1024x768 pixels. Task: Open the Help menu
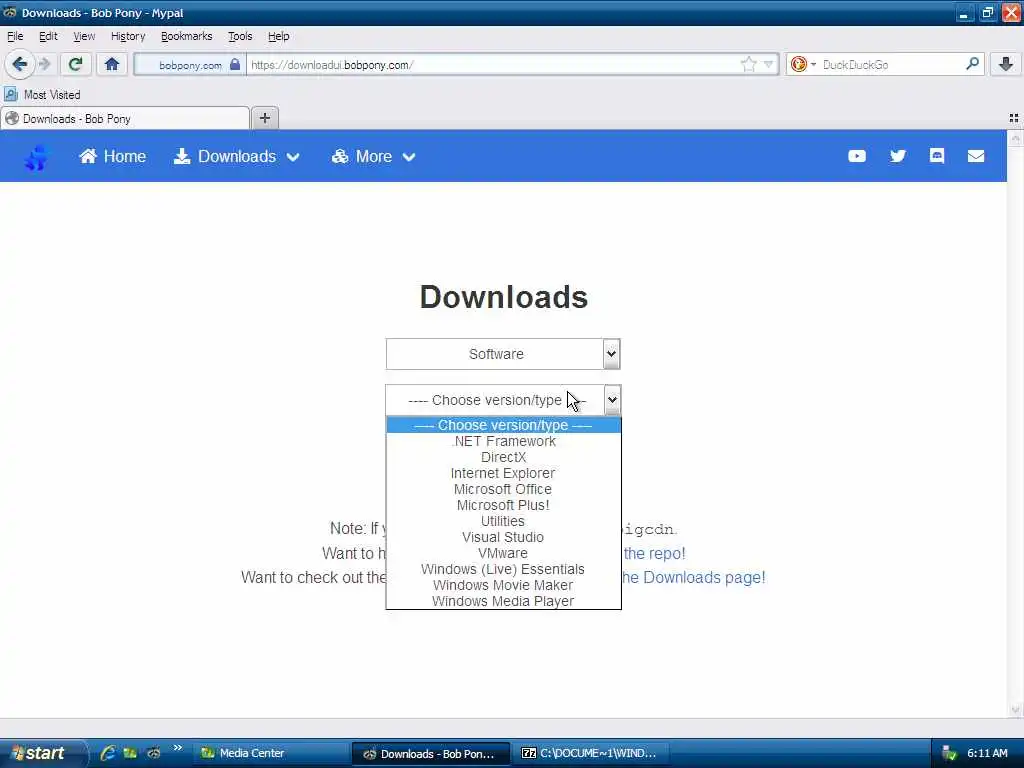[278, 36]
